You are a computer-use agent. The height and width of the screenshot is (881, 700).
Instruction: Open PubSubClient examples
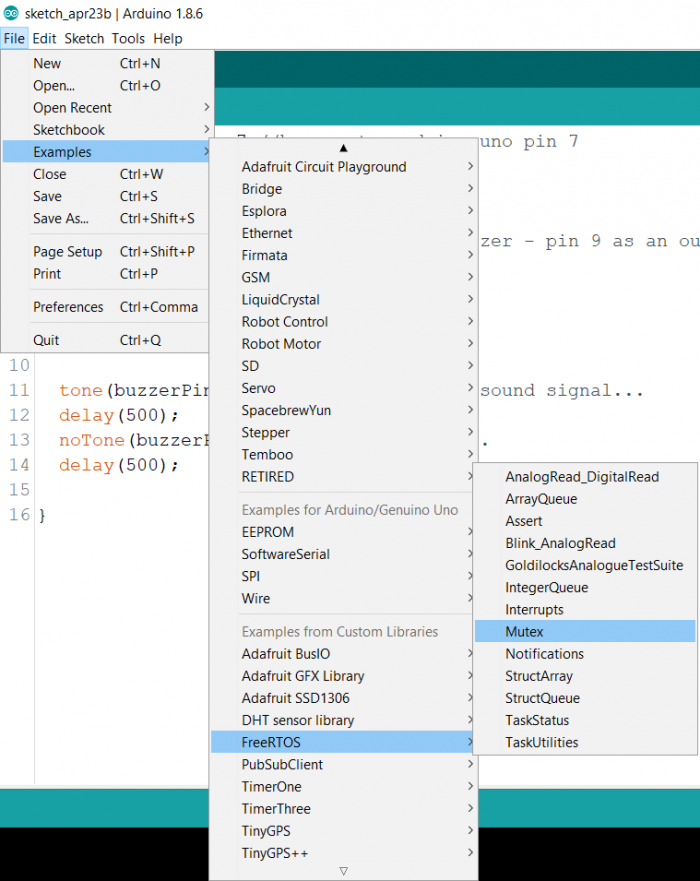(344, 764)
